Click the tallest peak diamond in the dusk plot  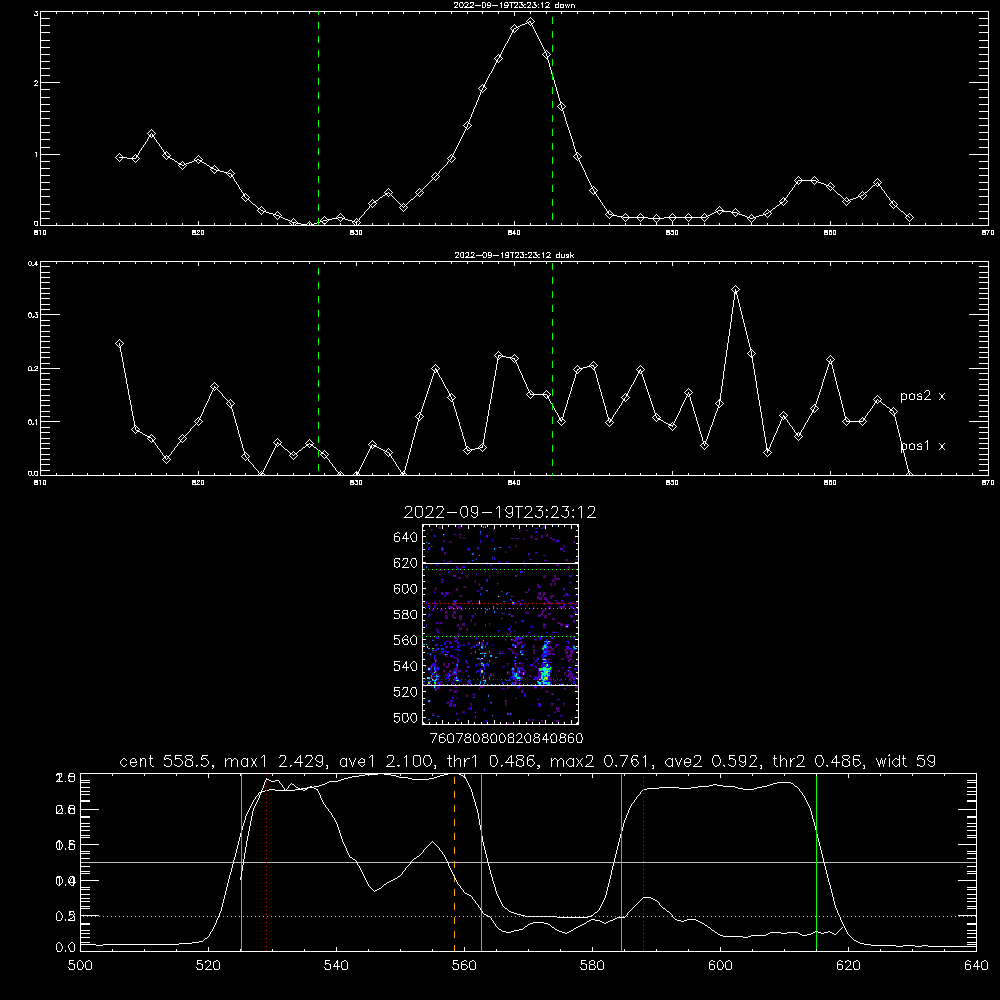click(736, 290)
